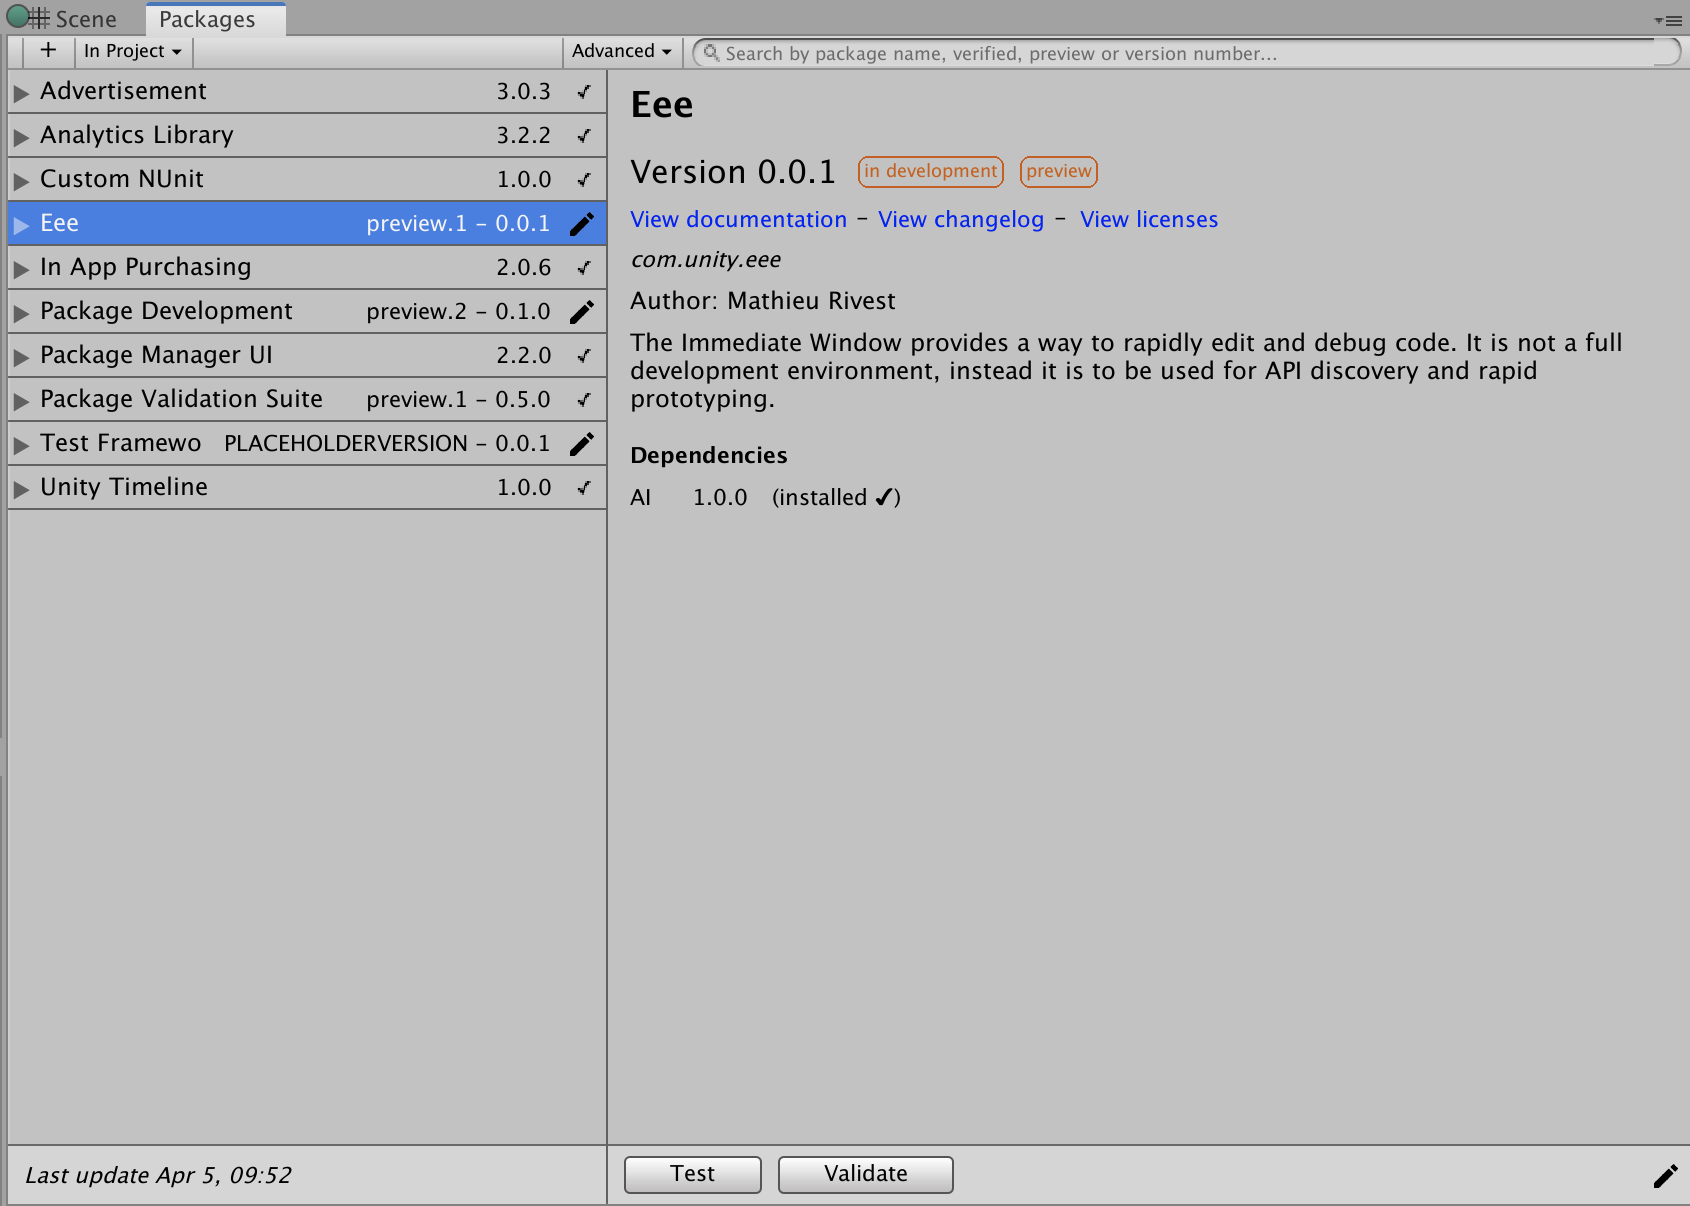1690x1206 pixels.
Task: Click the checkmark next to Unity Timeline
Action: point(584,487)
